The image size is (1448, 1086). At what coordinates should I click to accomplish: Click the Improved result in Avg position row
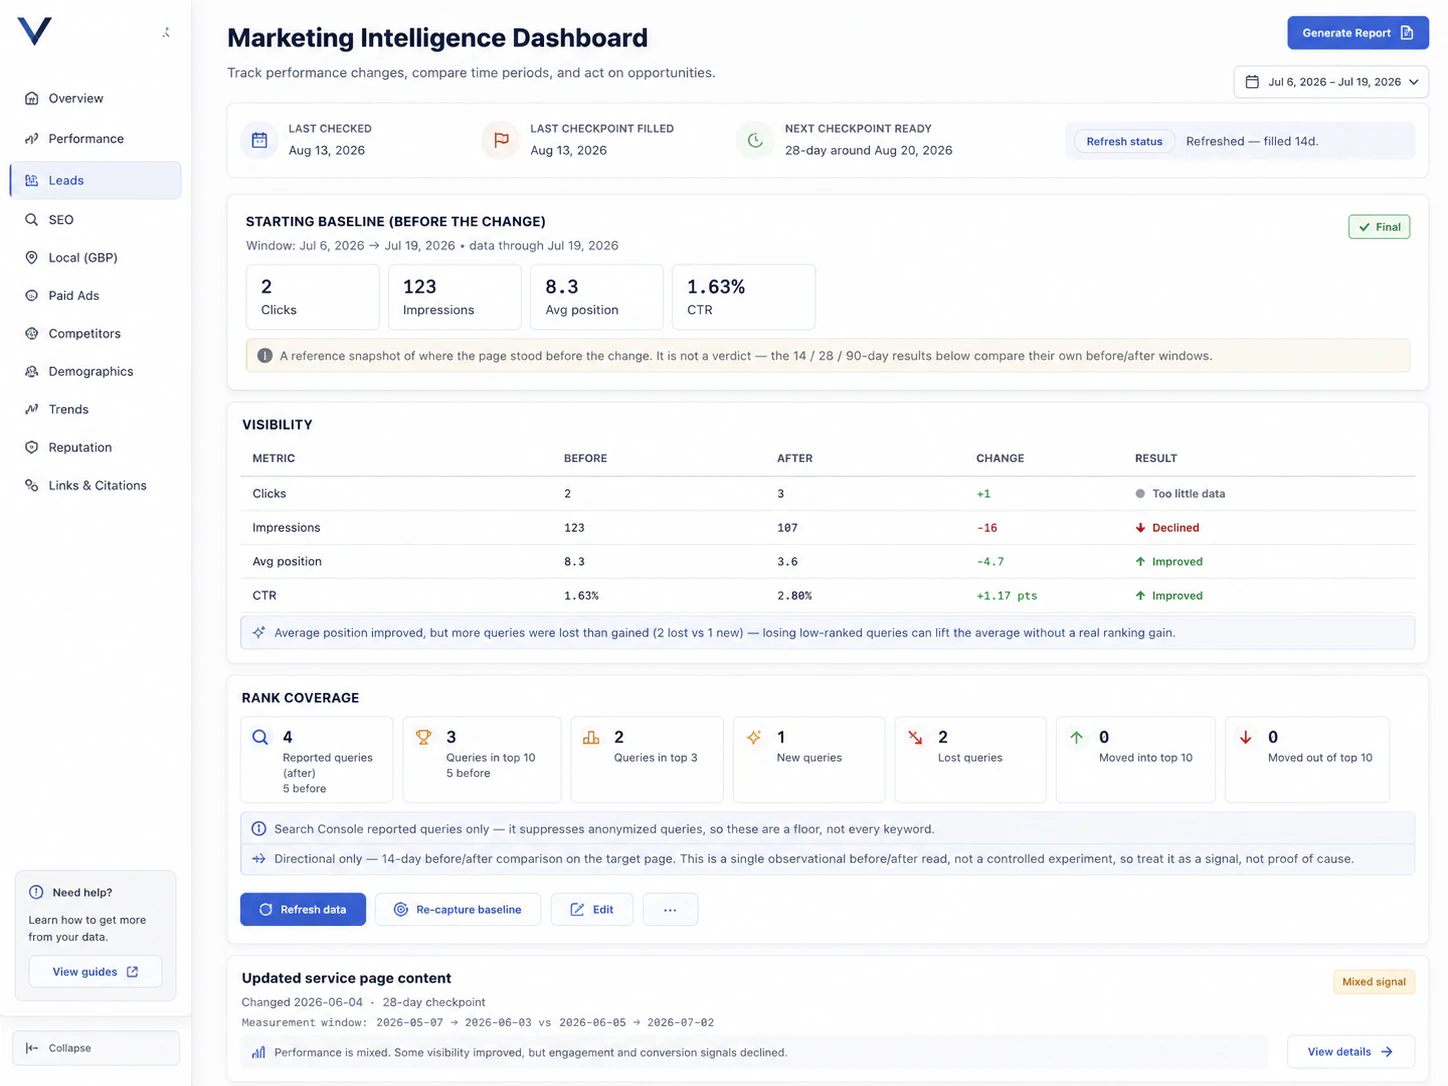(1169, 562)
